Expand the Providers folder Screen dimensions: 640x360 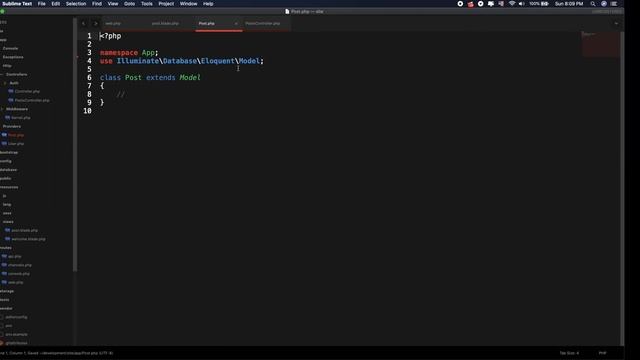11,126
